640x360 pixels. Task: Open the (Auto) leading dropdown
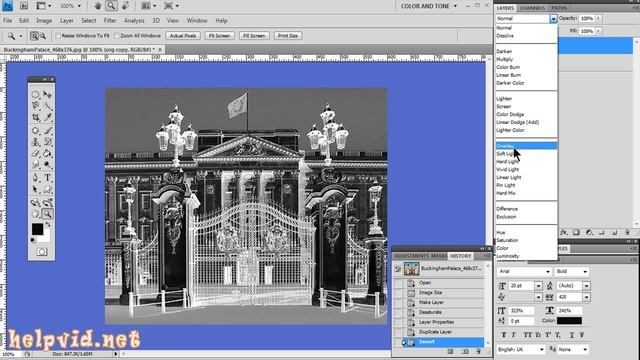point(586,286)
